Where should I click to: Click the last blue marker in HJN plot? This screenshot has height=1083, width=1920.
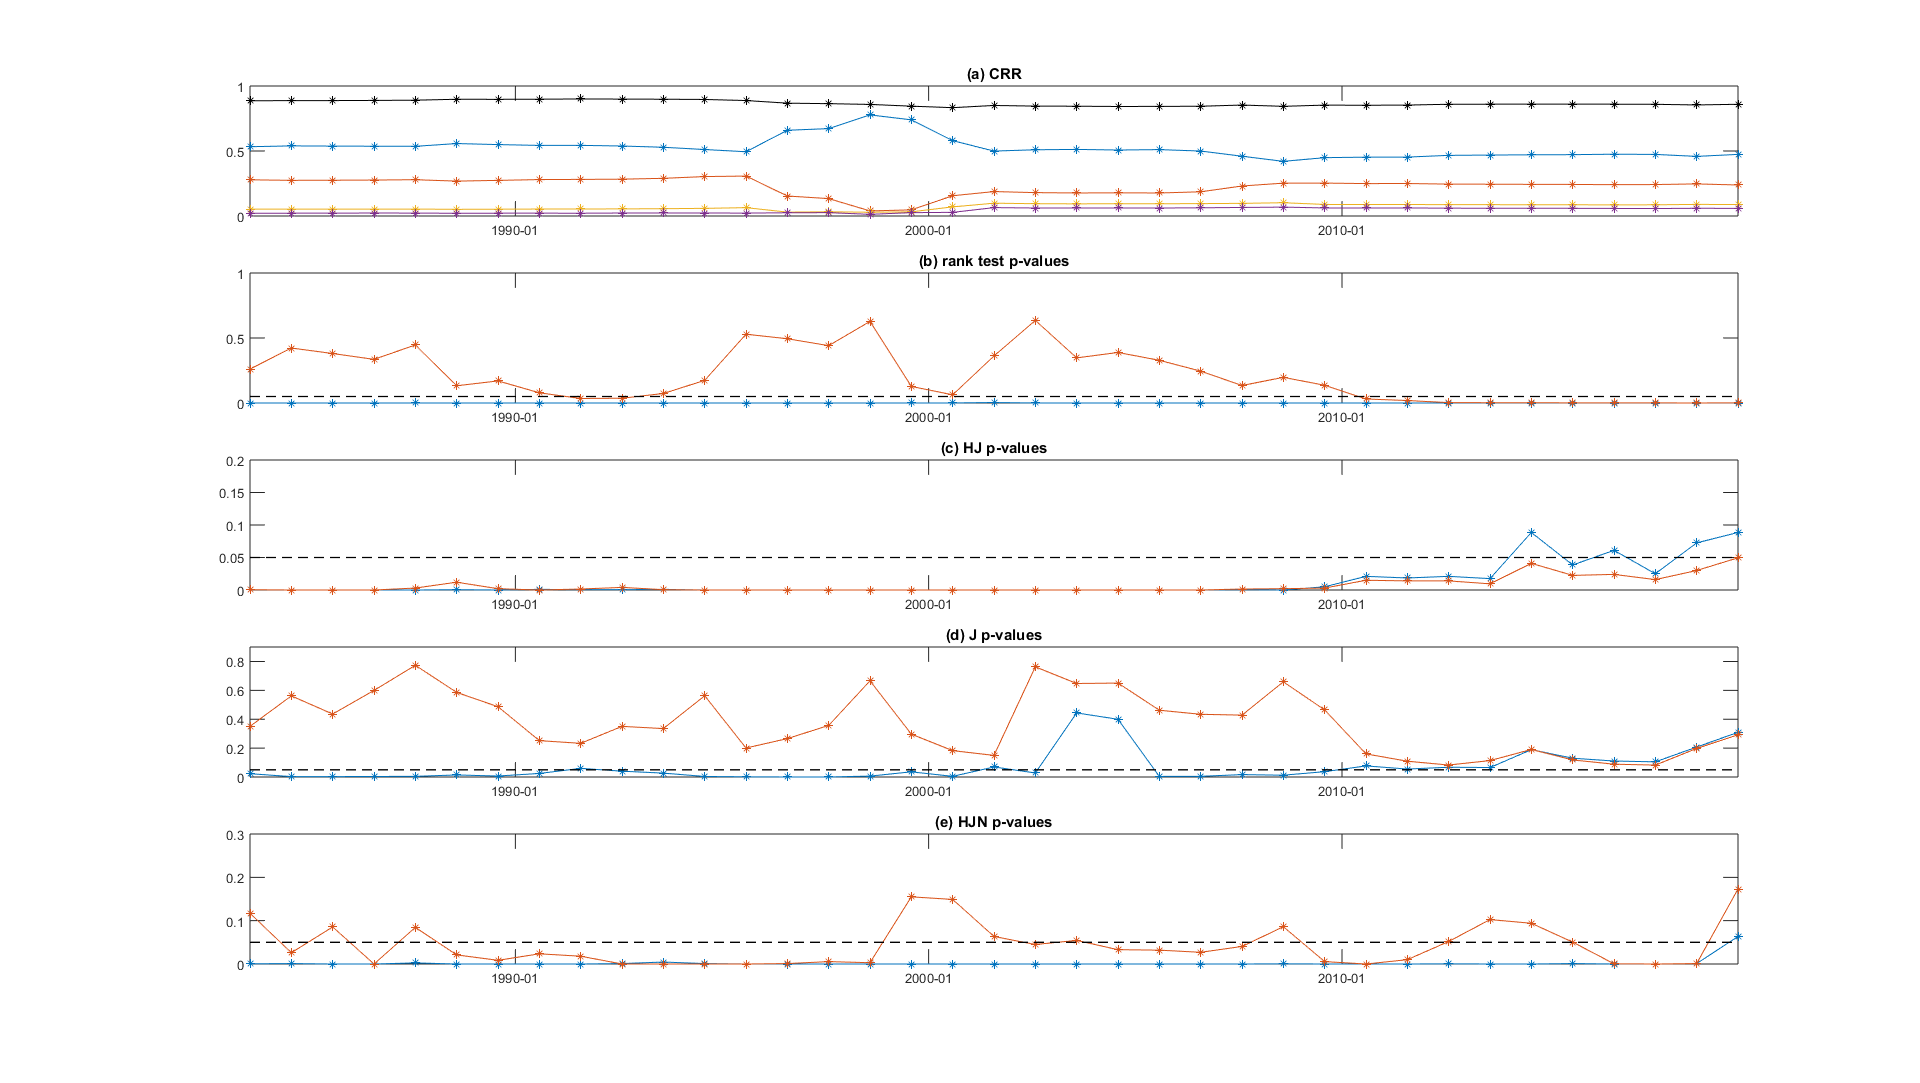(x=1738, y=937)
